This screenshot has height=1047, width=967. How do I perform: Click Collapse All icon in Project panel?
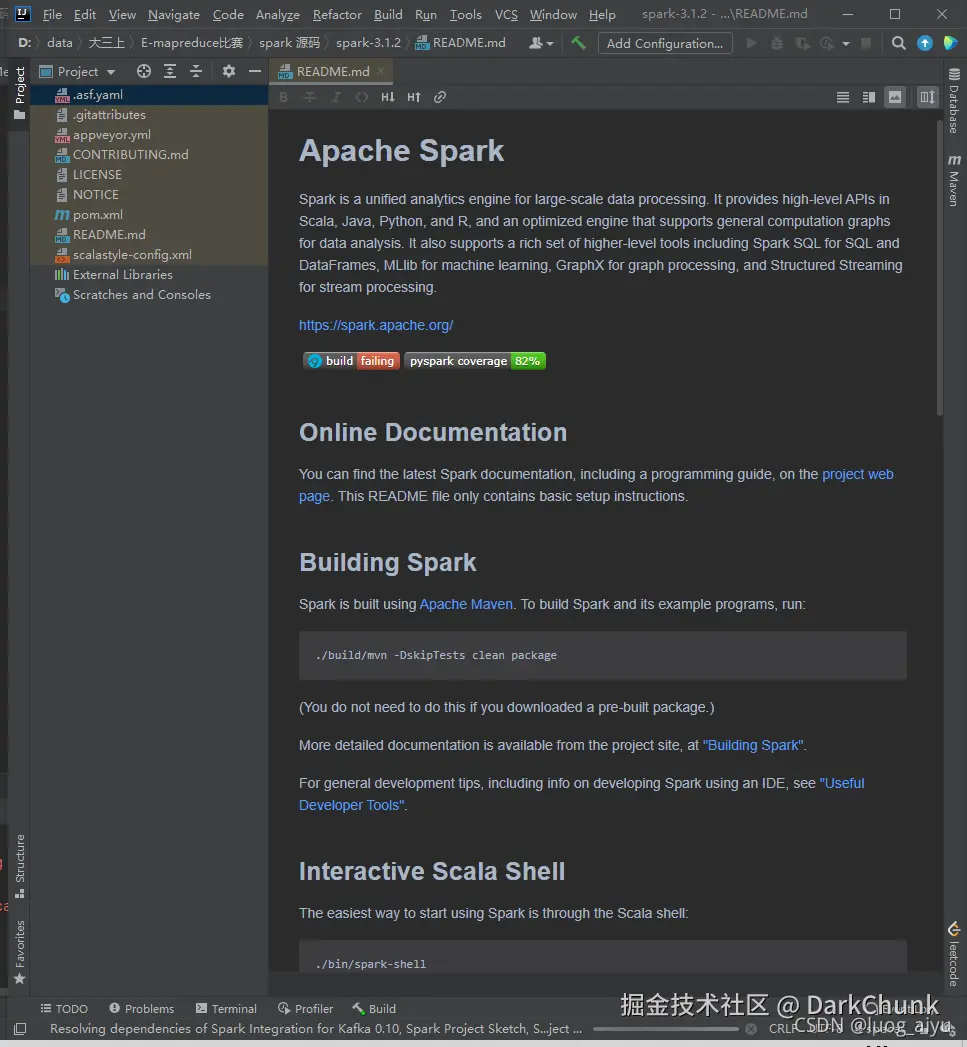pyautogui.click(x=196, y=71)
